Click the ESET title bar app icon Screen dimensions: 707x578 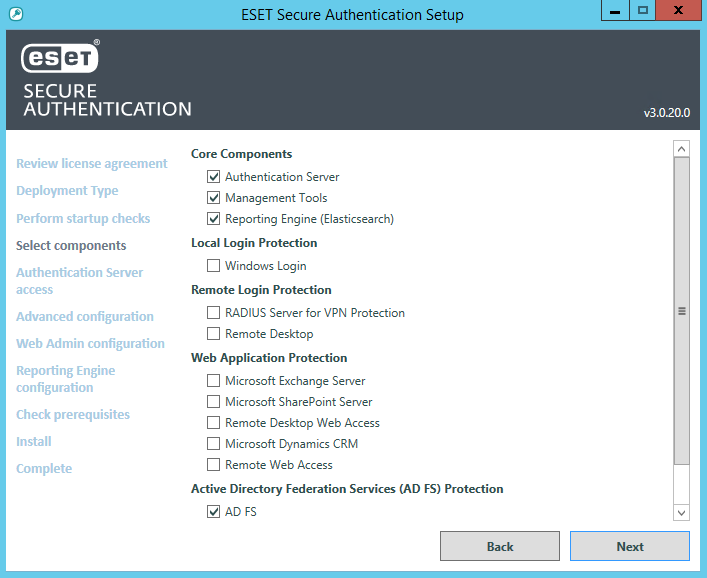pos(15,14)
